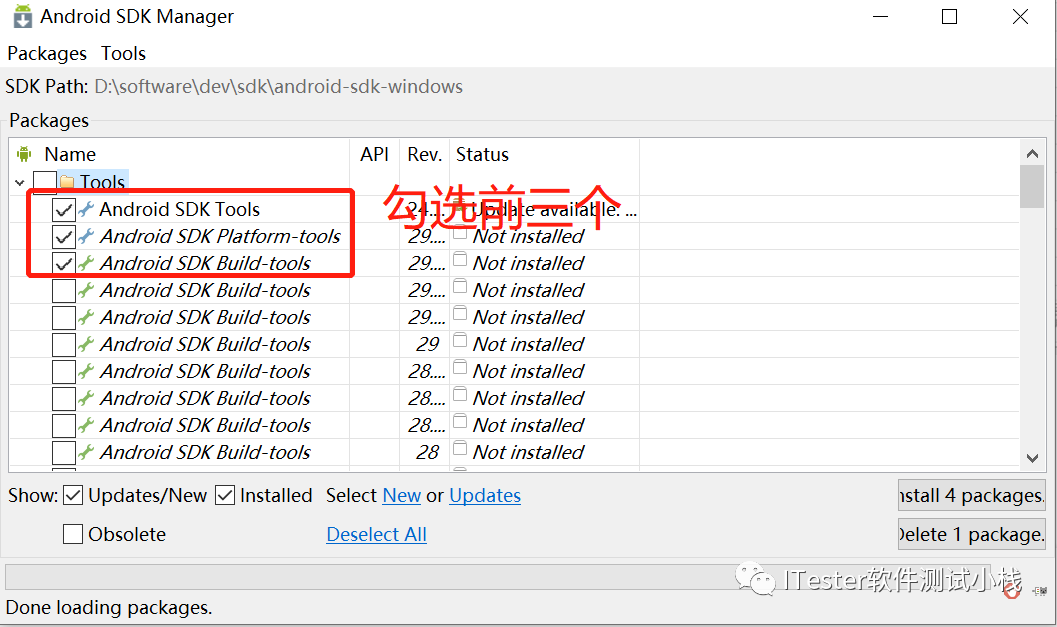Uncheck the Android SDK Tools checkbox
Screen dimensions: 1057x627
coord(64,210)
